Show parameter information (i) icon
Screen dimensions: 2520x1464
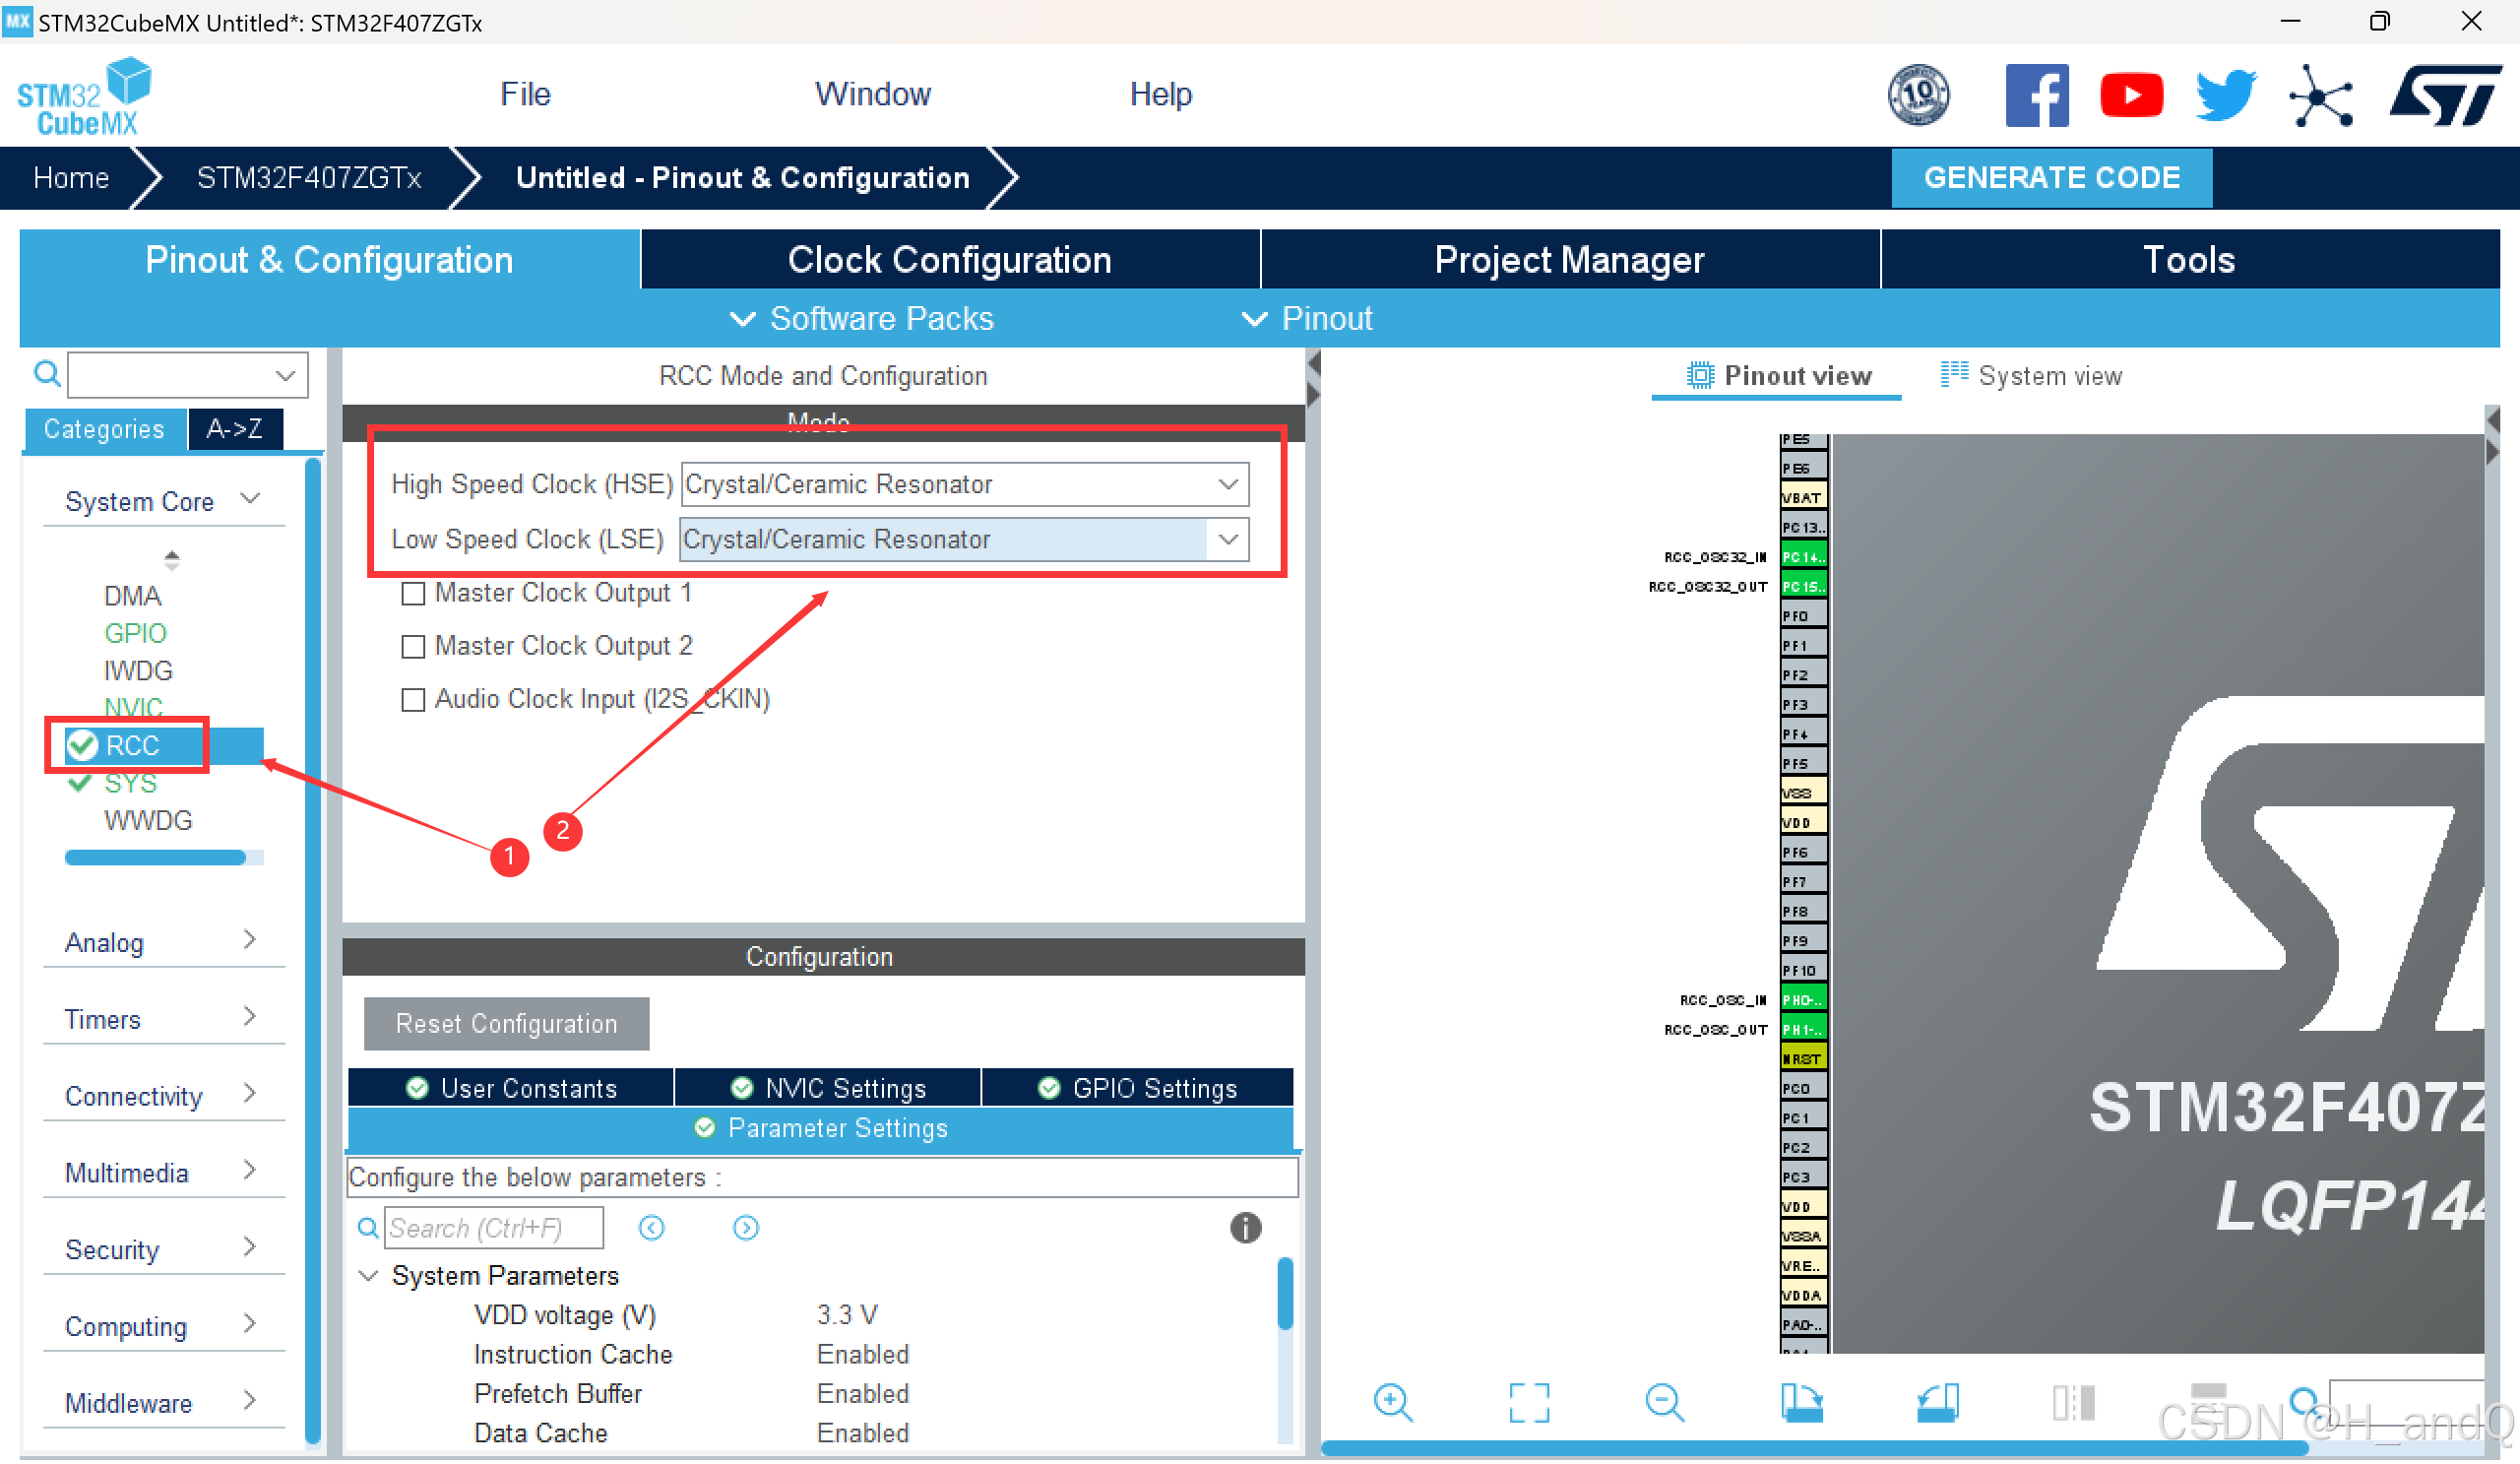pyautogui.click(x=1245, y=1228)
